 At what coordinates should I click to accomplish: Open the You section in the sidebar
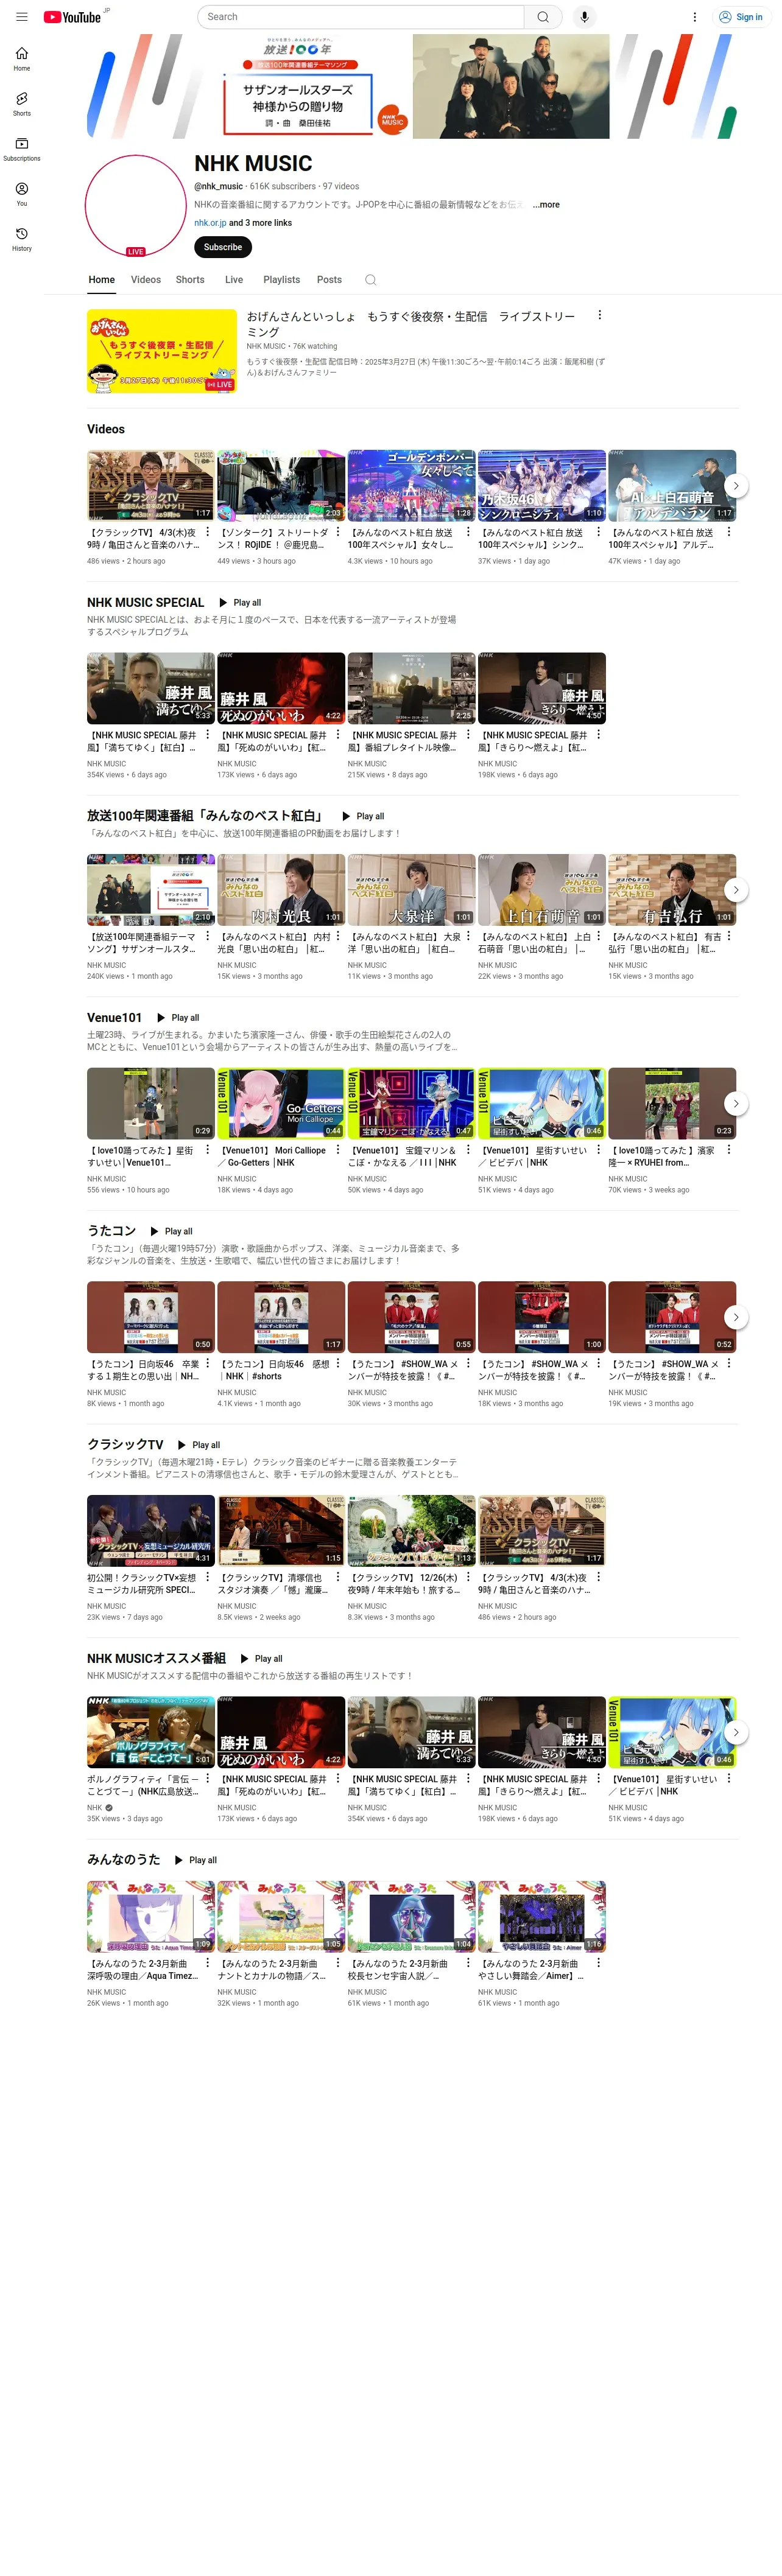point(22,194)
